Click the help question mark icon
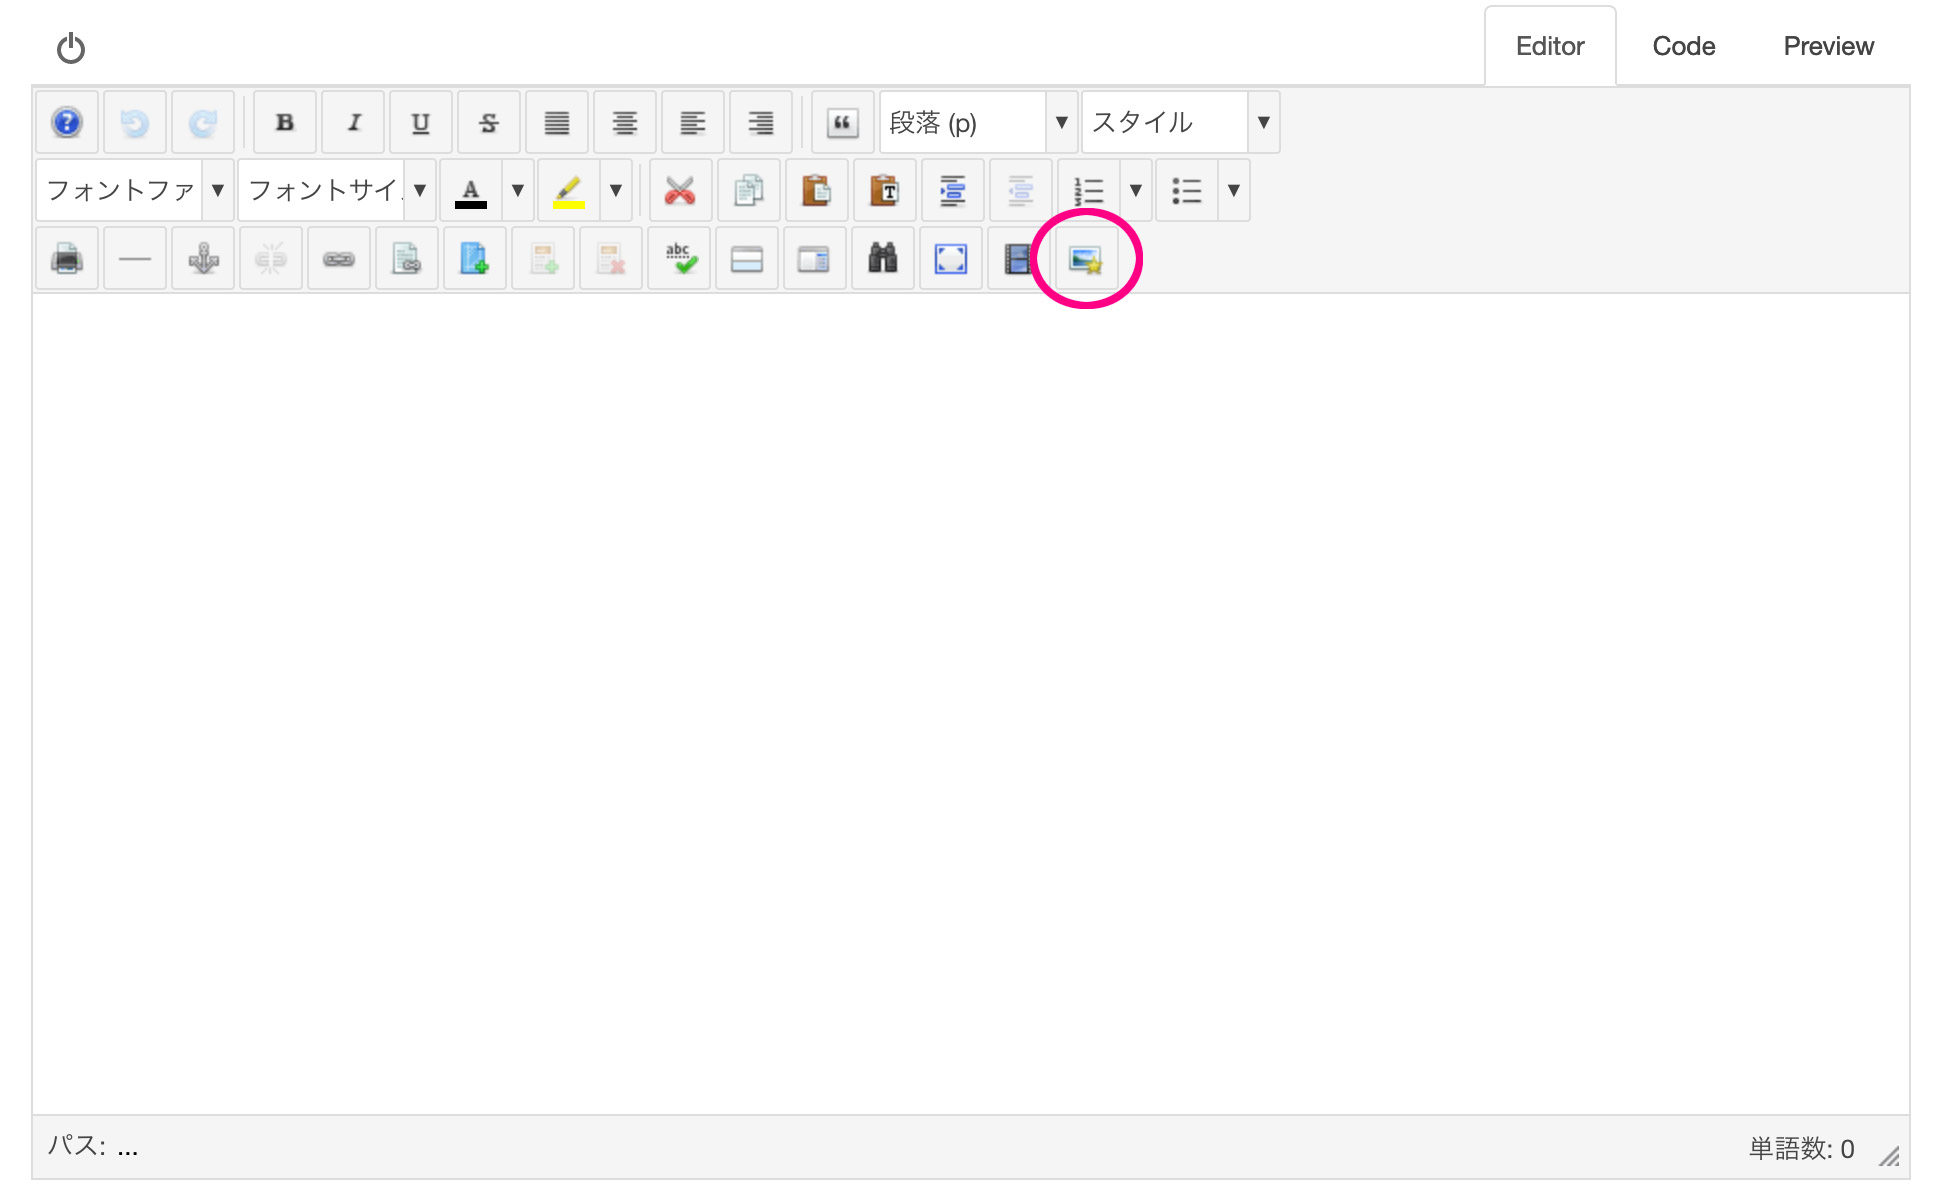Image resolution: width=1936 pixels, height=1204 pixels. click(x=67, y=123)
